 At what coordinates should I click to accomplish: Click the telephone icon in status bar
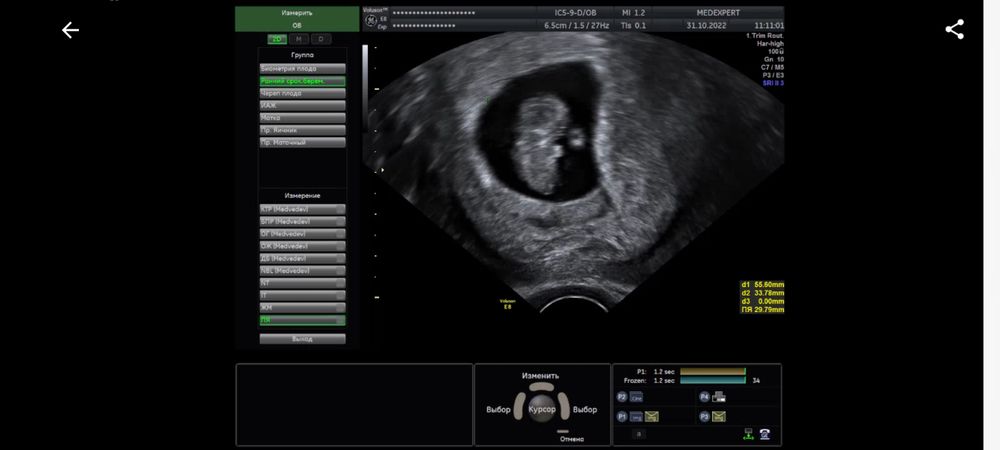click(765, 433)
